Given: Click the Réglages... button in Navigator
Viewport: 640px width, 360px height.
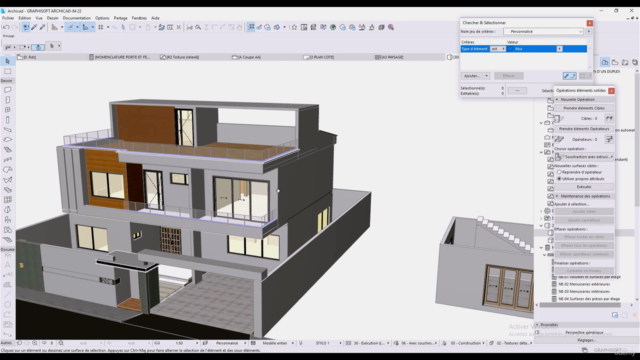Looking at the screenshot, I should (x=586, y=340).
